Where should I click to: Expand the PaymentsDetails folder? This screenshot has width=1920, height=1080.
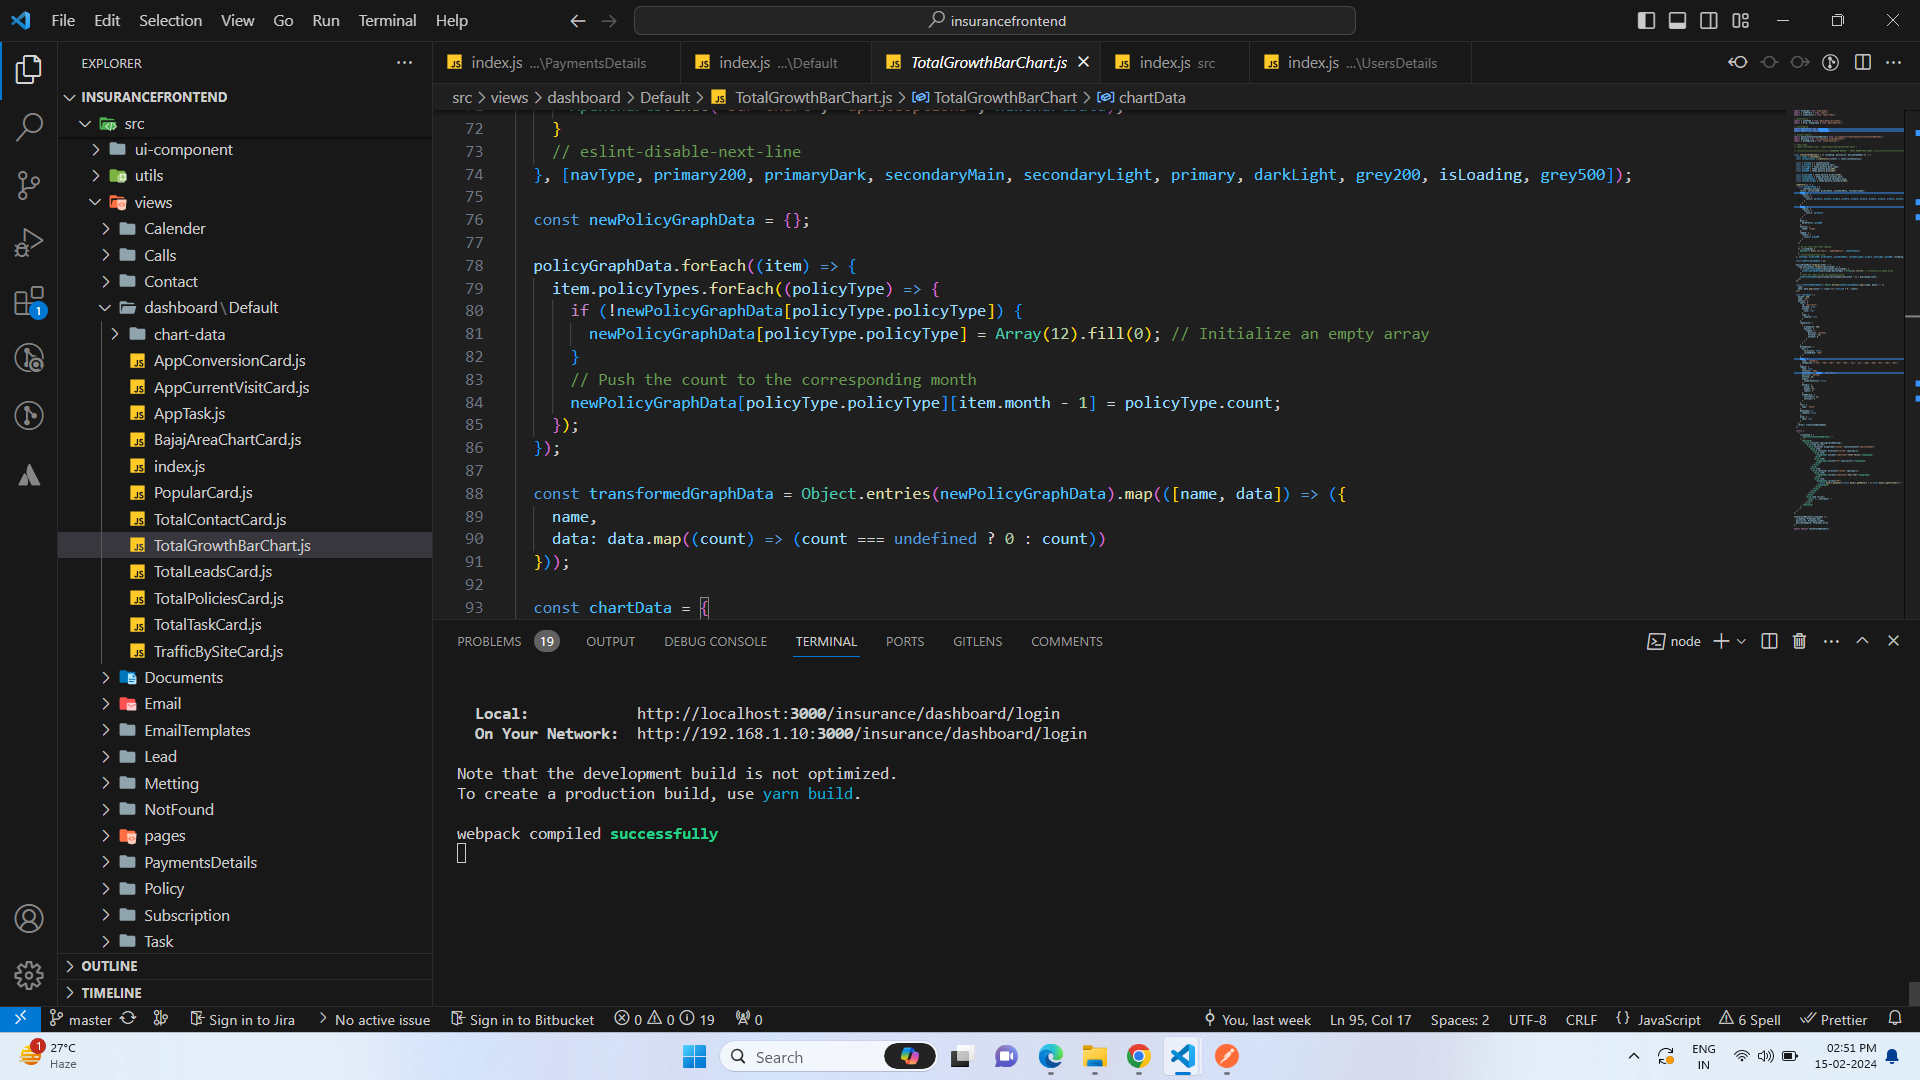tap(200, 862)
